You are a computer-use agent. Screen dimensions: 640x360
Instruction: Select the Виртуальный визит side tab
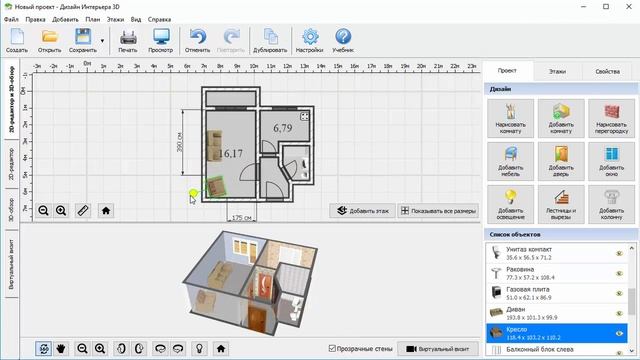(x=11, y=264)
